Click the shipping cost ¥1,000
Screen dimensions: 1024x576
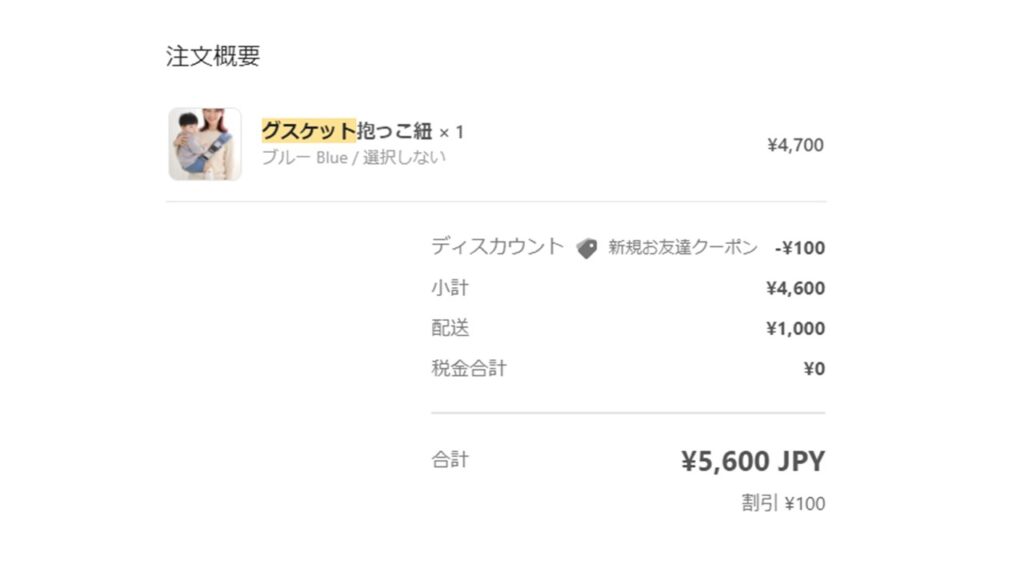(x=795, y=328)
